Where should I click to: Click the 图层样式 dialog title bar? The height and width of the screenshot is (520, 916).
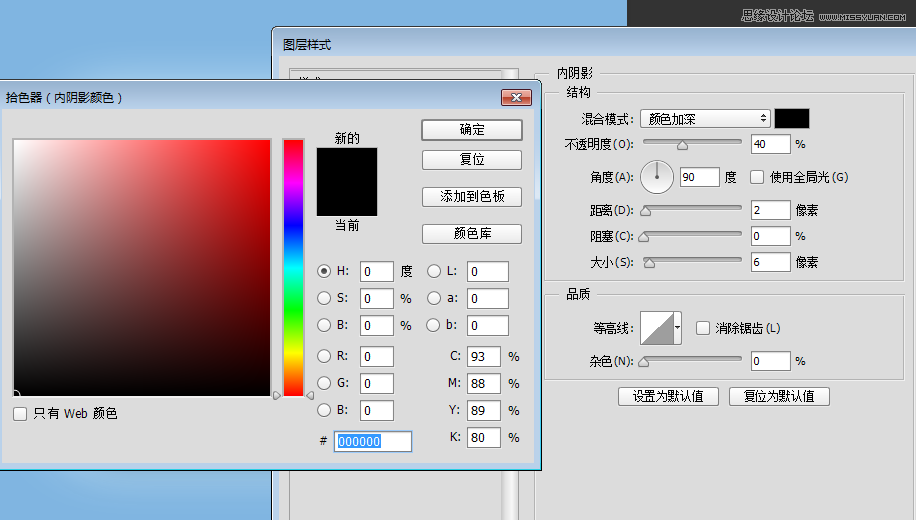click(594, 44)
